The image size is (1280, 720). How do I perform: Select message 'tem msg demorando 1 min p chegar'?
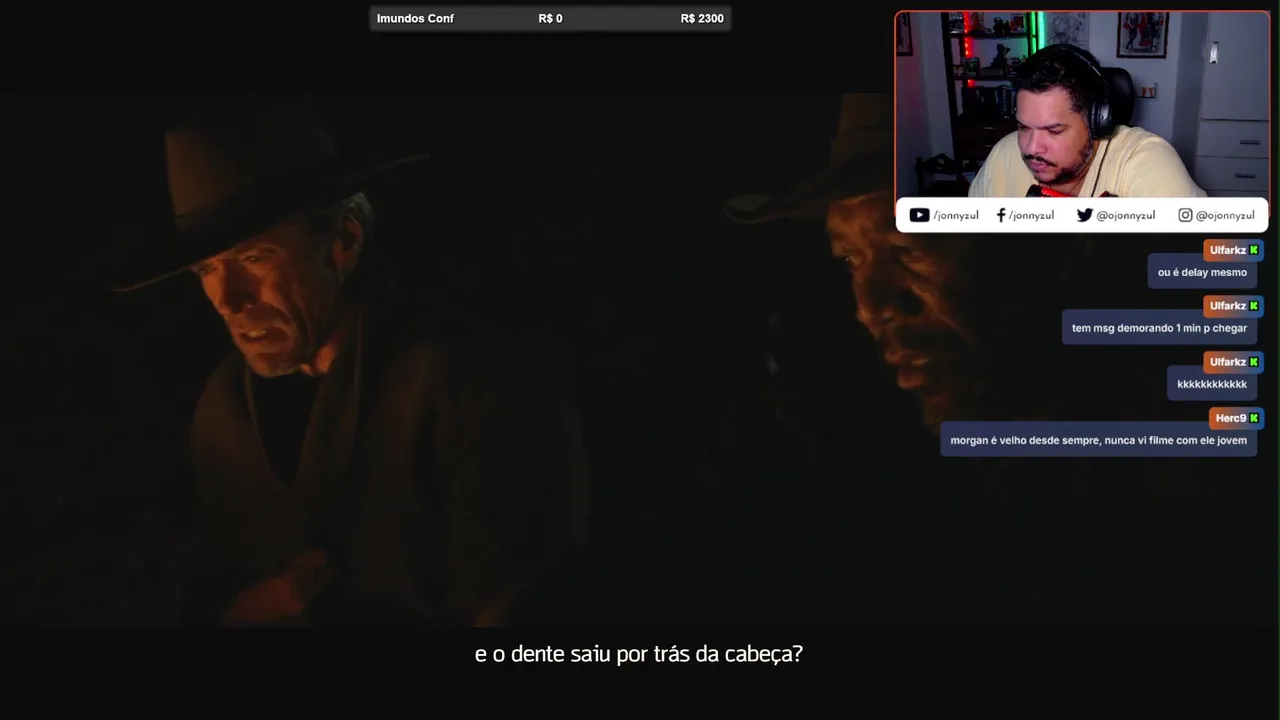pos(1159,328)
